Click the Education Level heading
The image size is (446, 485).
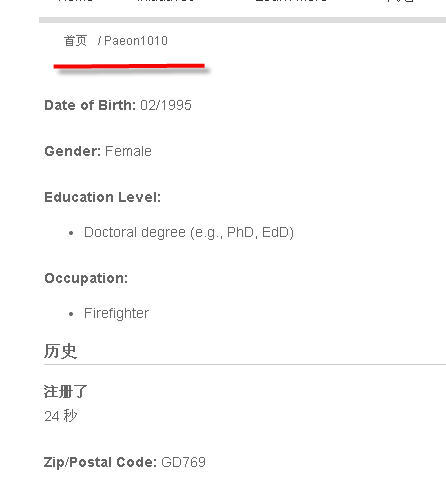tap(103, 197)
